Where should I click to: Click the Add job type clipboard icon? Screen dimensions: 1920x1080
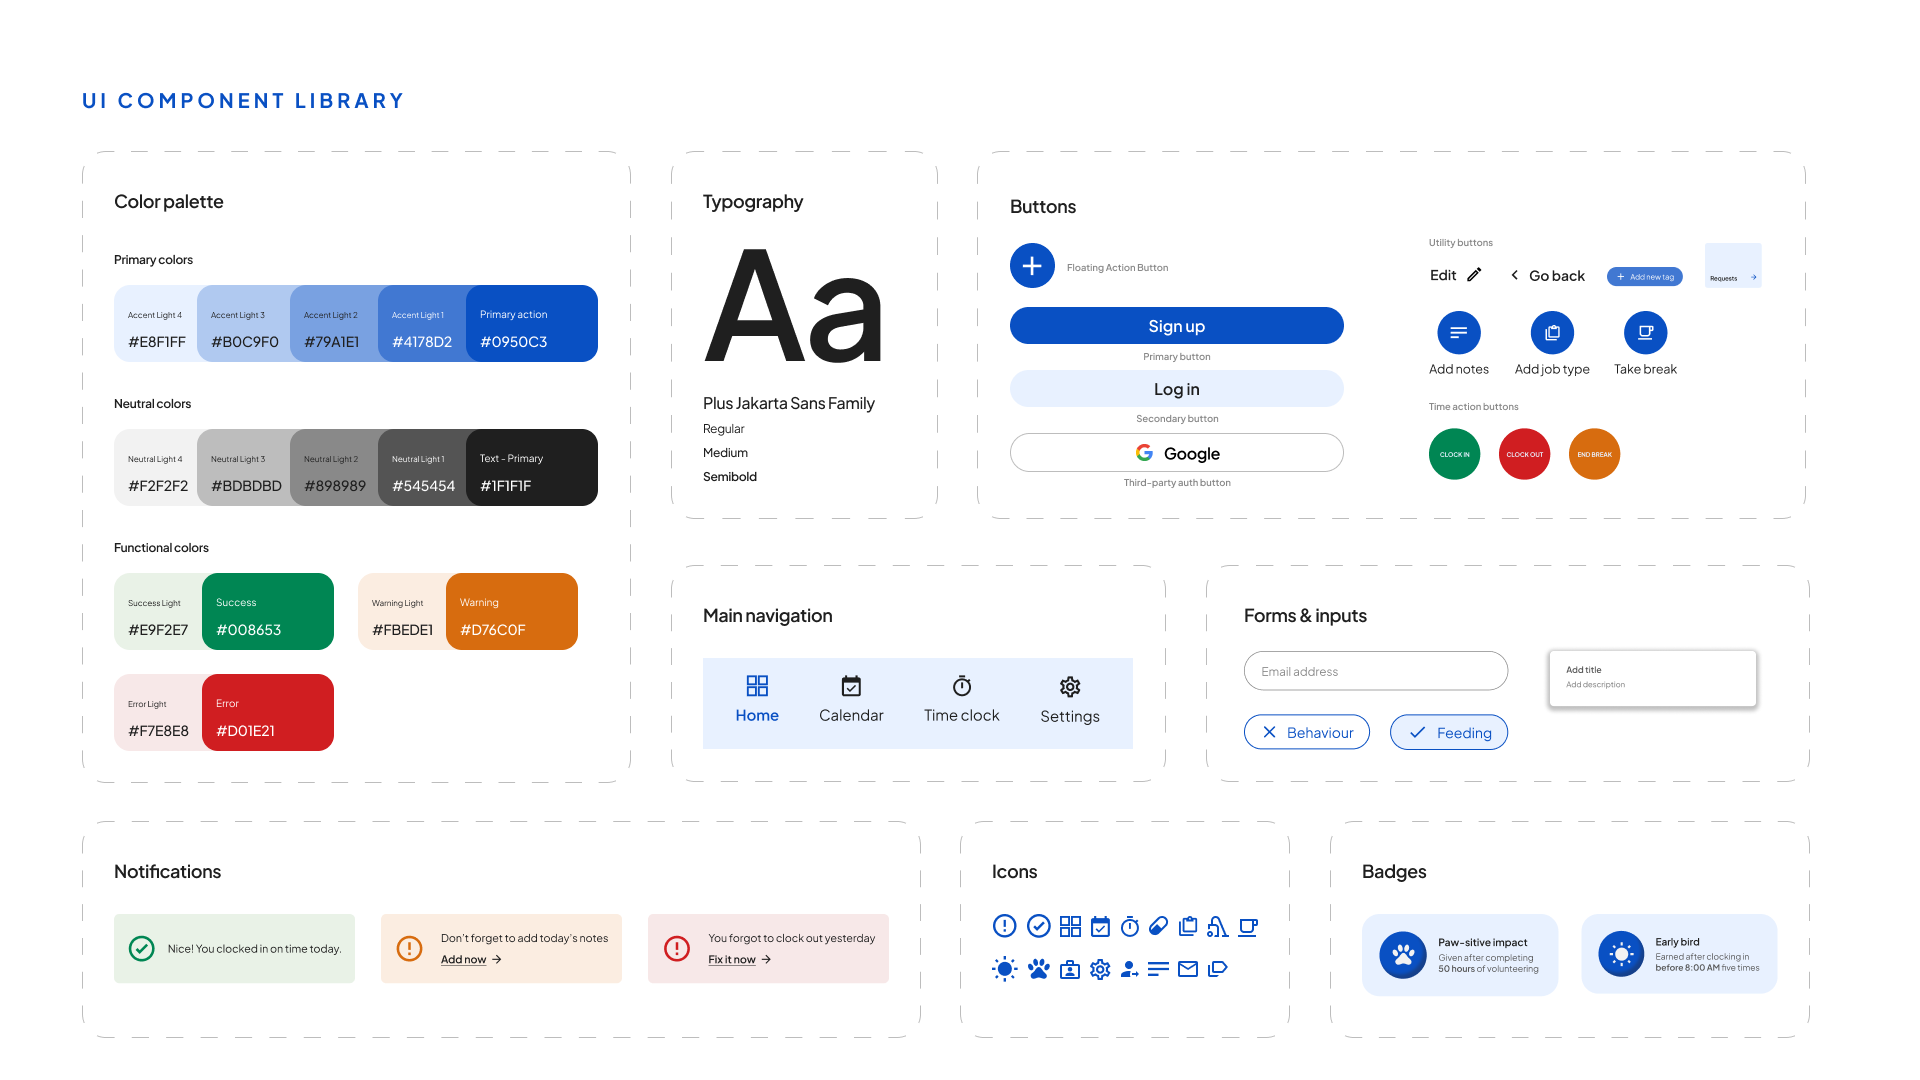[x=1552, y=333]
